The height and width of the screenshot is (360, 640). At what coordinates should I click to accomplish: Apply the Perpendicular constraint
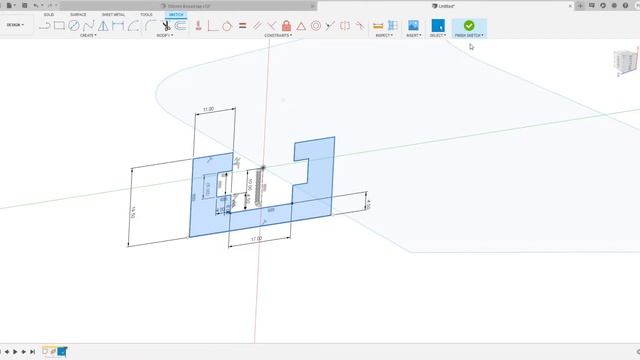[x=271, y=26]
